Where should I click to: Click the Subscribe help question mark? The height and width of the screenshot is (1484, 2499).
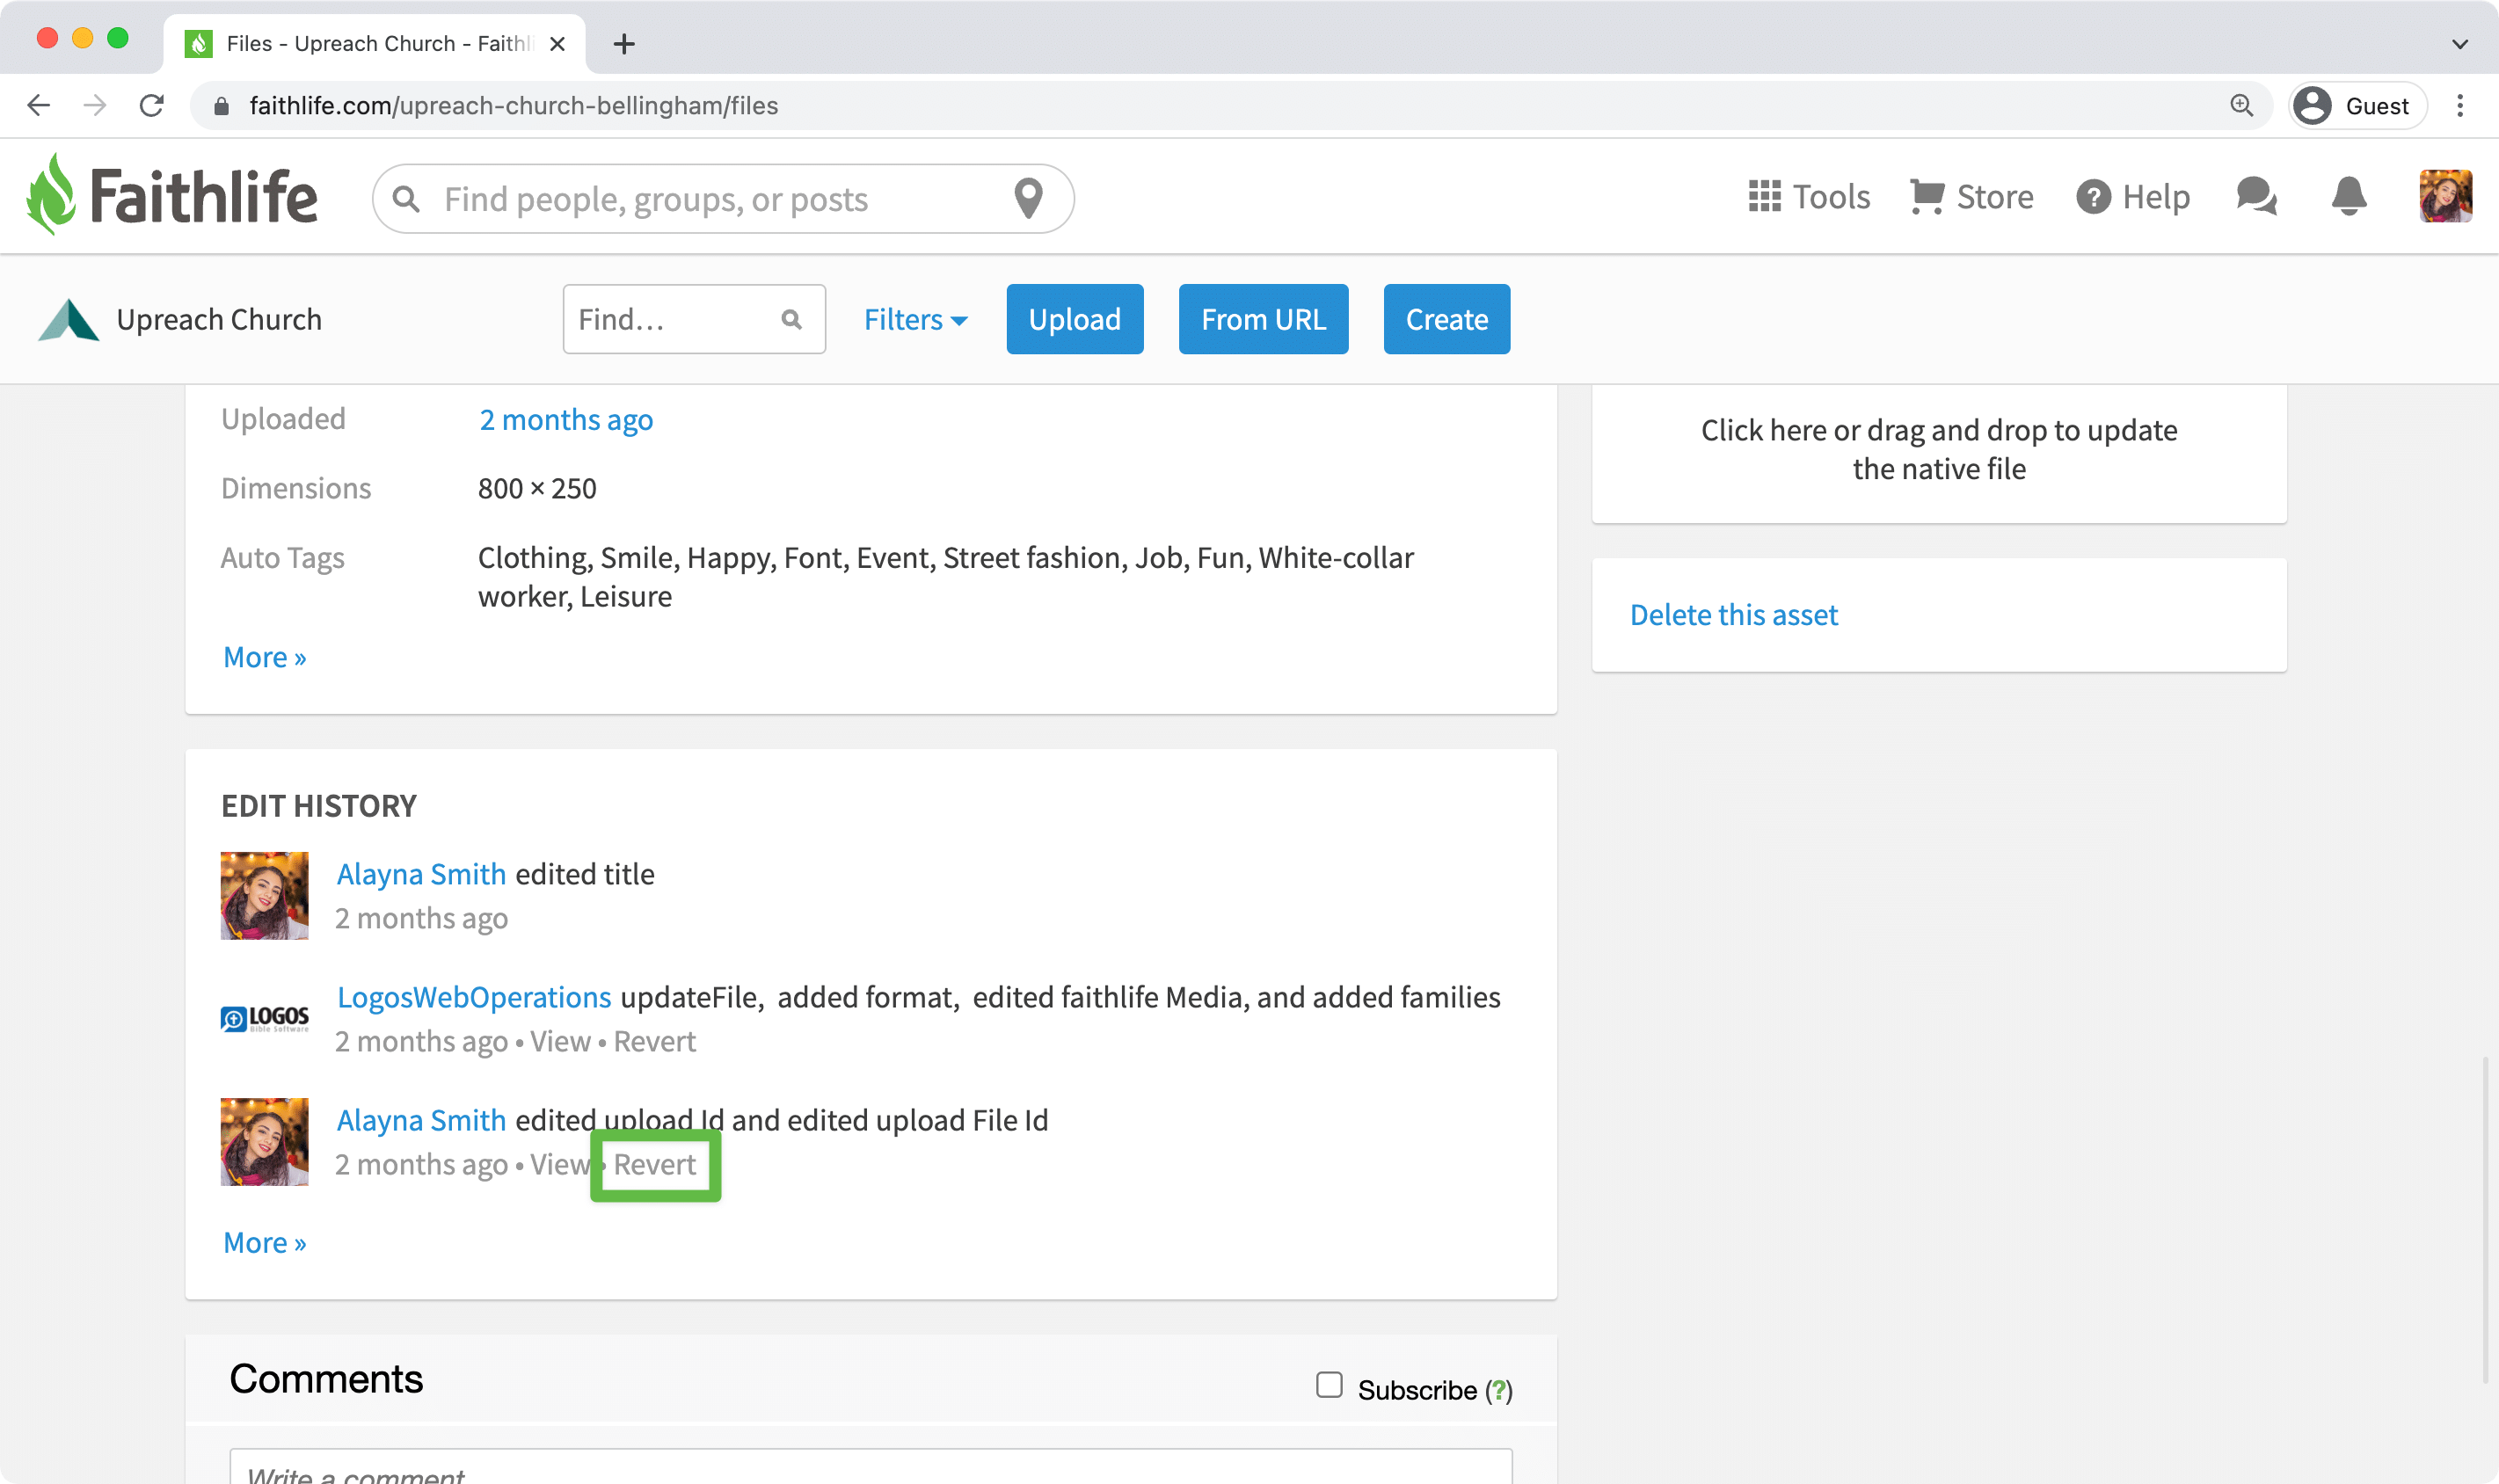1498,1390
